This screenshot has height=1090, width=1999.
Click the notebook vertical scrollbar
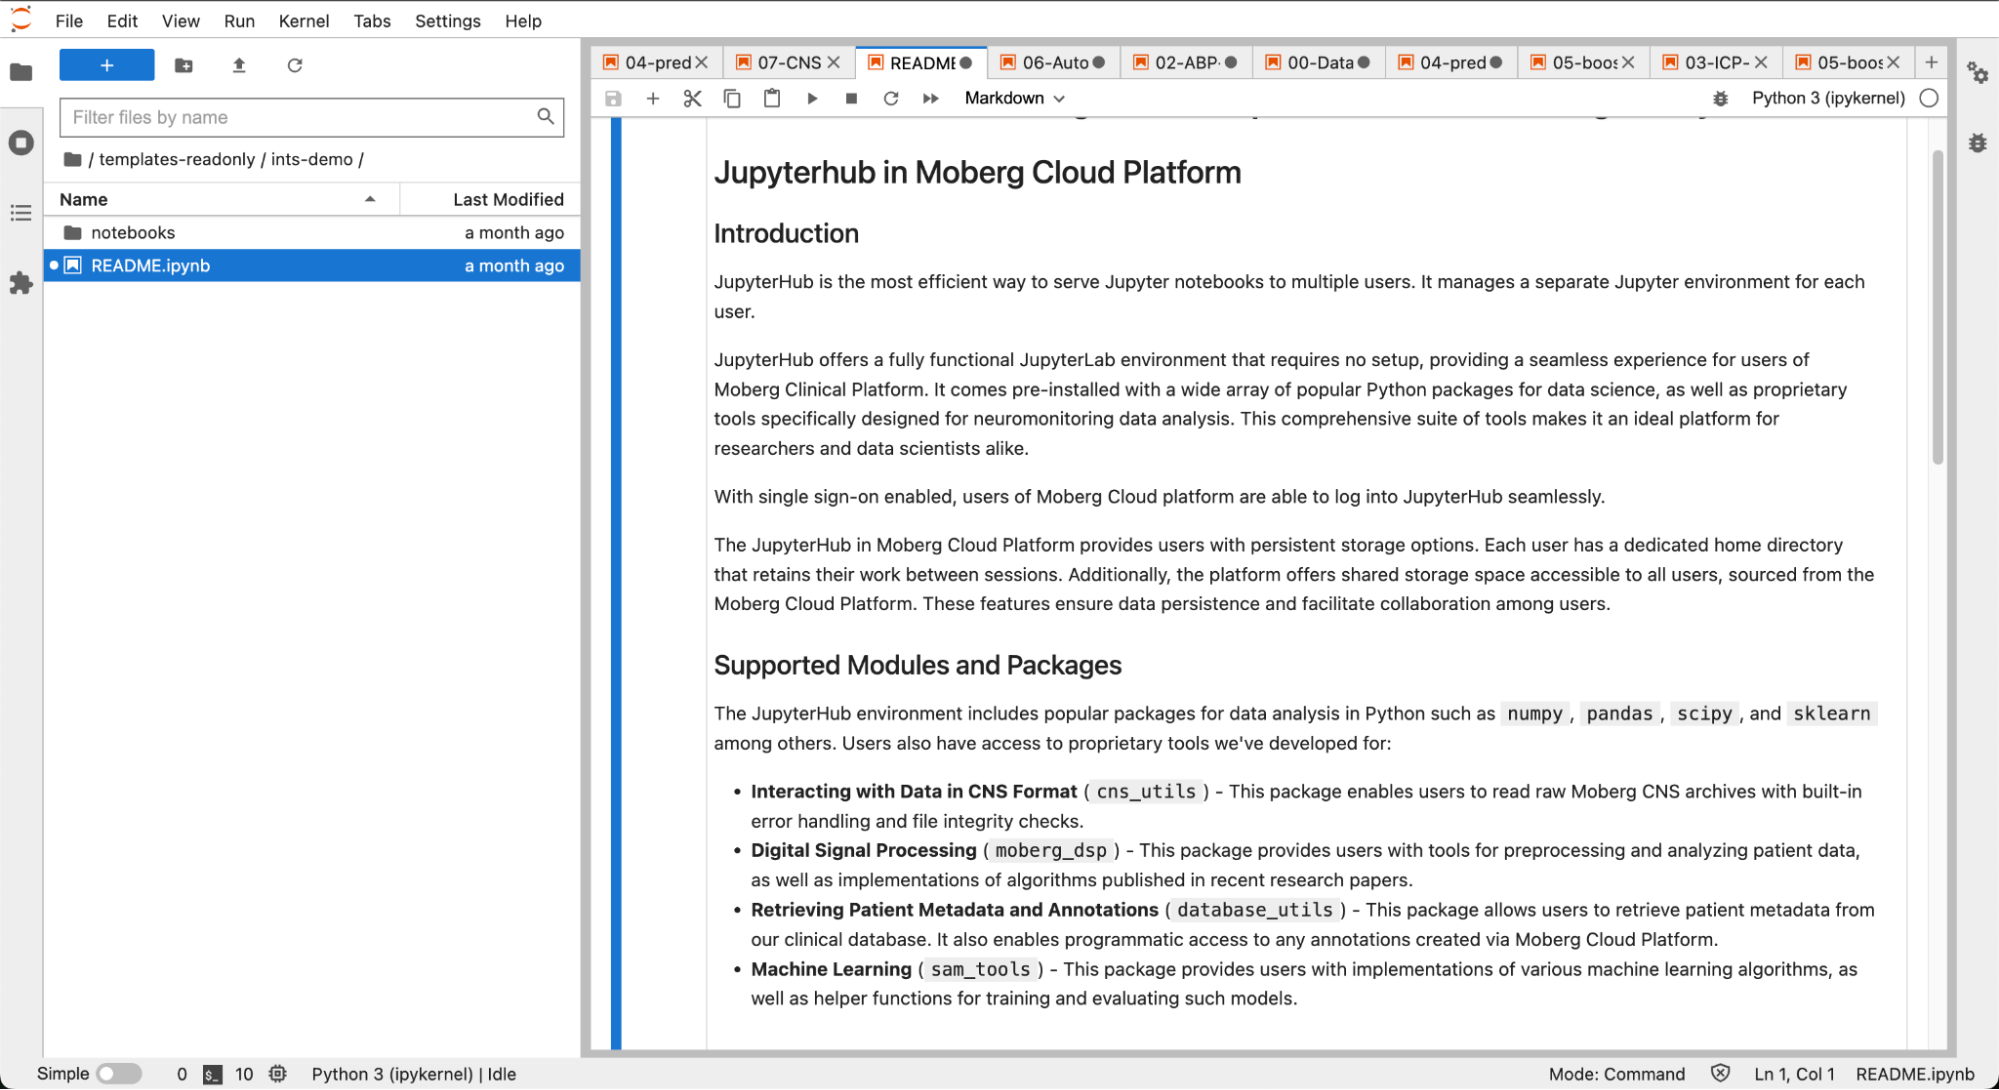[x=1937, y=306]
